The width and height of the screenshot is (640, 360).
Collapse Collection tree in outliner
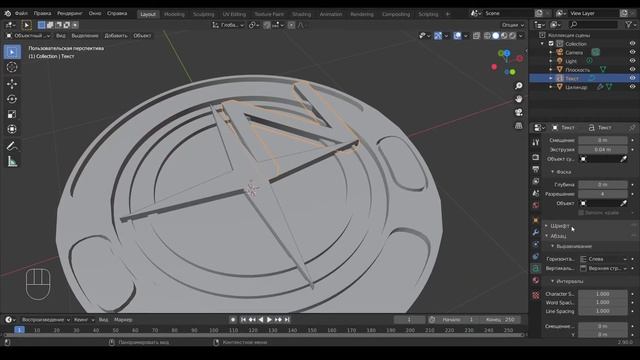(x=542, y=44)
